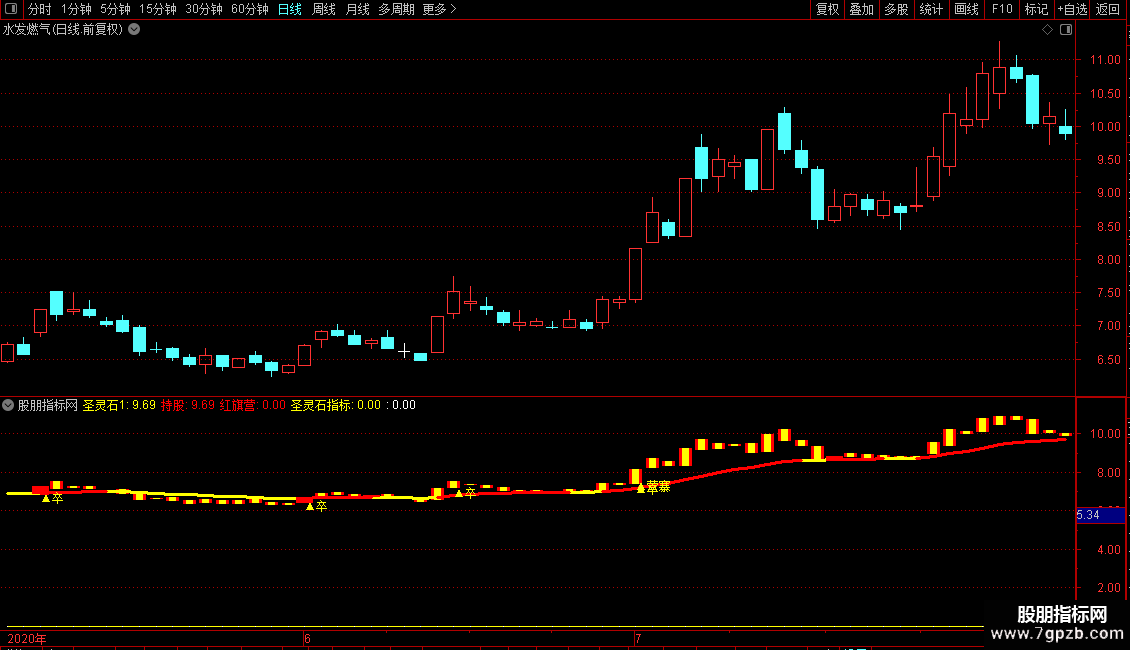The width and height of the screenshot is (1130, 650).
Task: Click the panel layout icon at top-left
Action: (11, 9)
